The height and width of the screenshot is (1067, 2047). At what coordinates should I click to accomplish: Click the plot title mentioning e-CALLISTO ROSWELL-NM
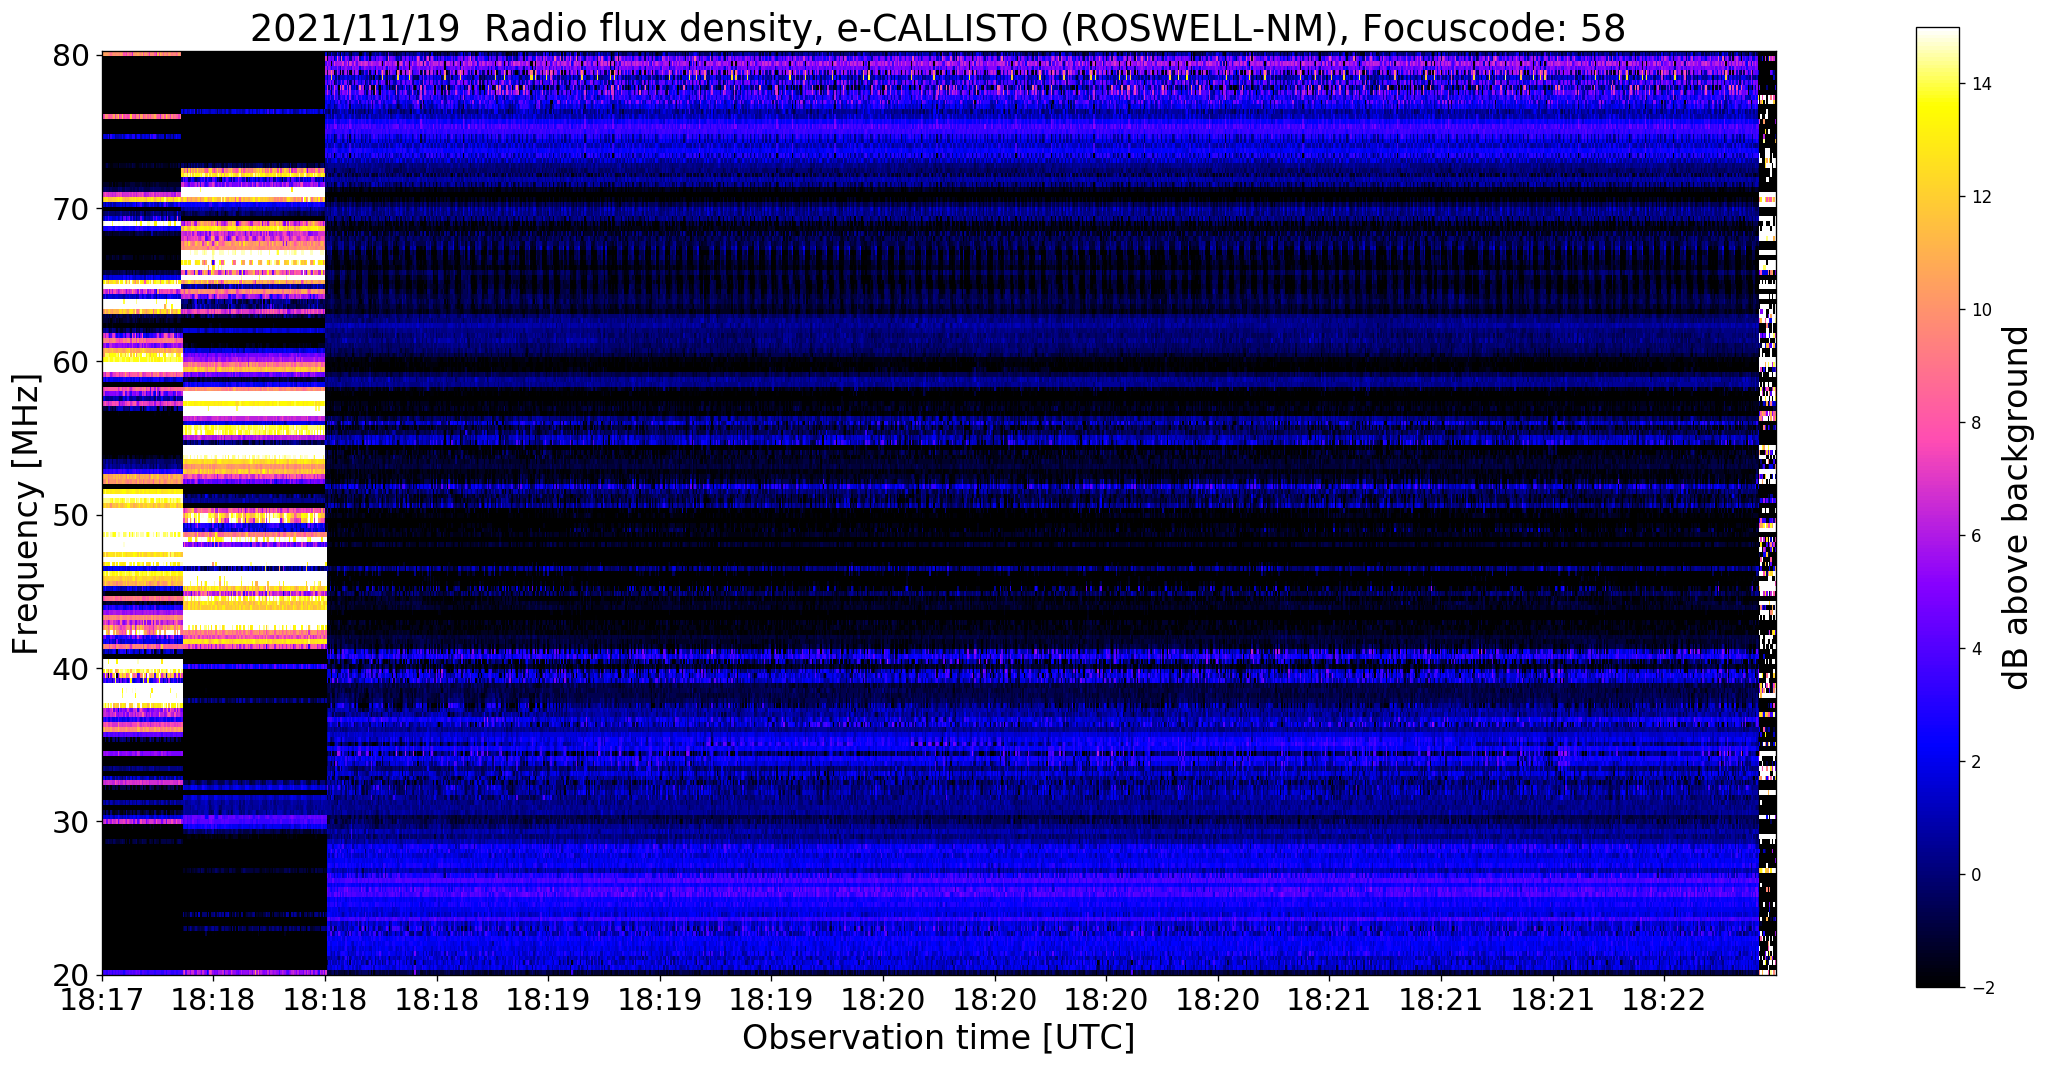(938, 27)
